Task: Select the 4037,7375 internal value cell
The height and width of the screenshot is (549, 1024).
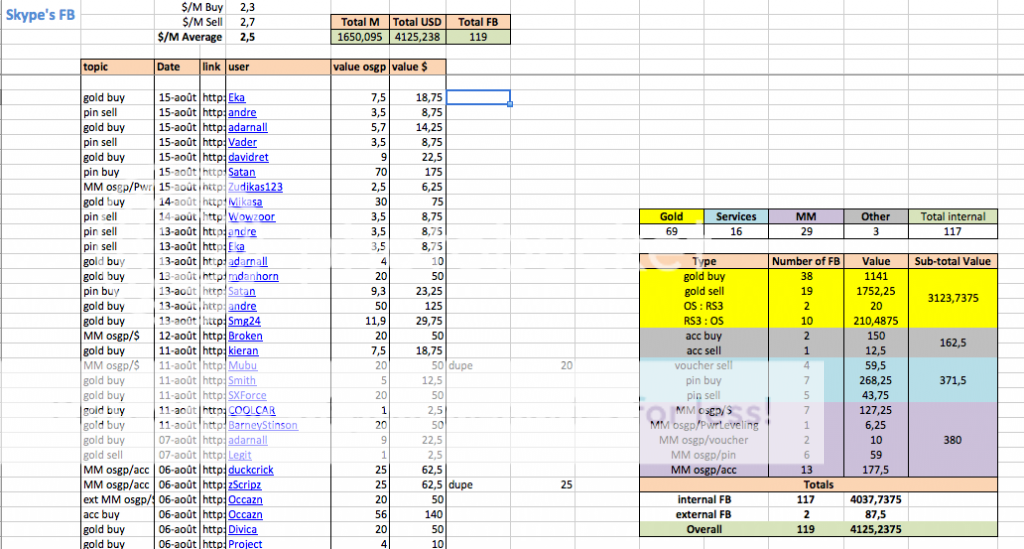Action: click(x=876, y=499)
